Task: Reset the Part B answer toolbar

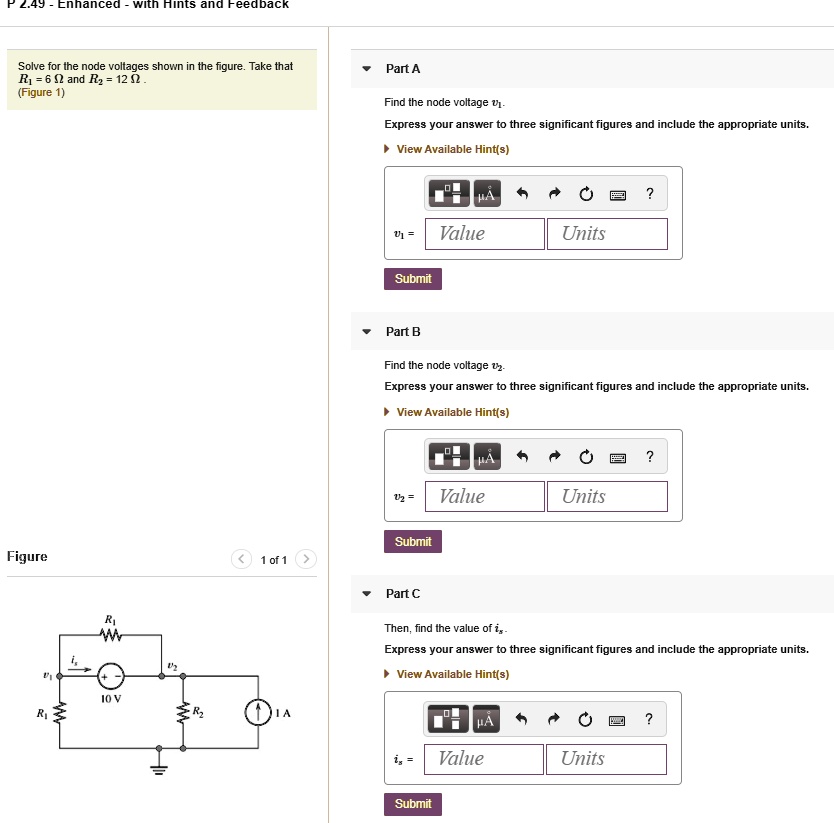Action: click(586, 456)
